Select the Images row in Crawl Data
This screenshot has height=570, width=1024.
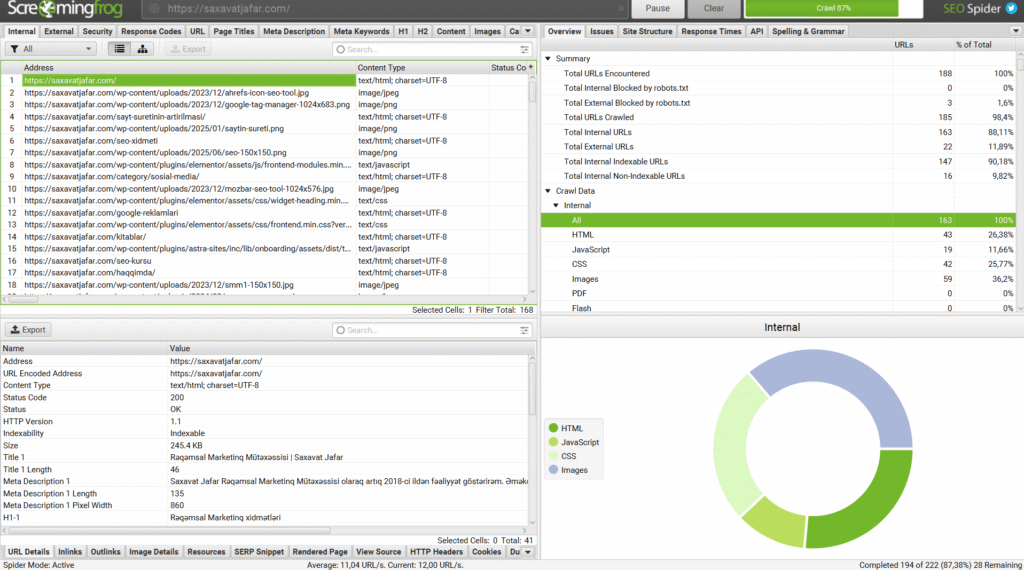coord(585,279)
